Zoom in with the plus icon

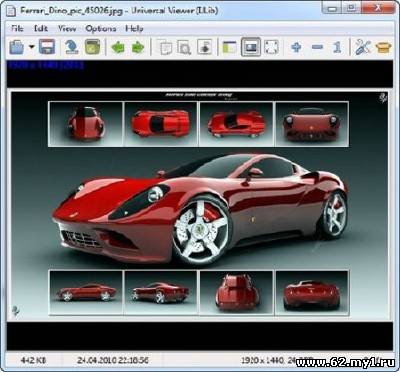pyautogui.click(x=296, y=47)
